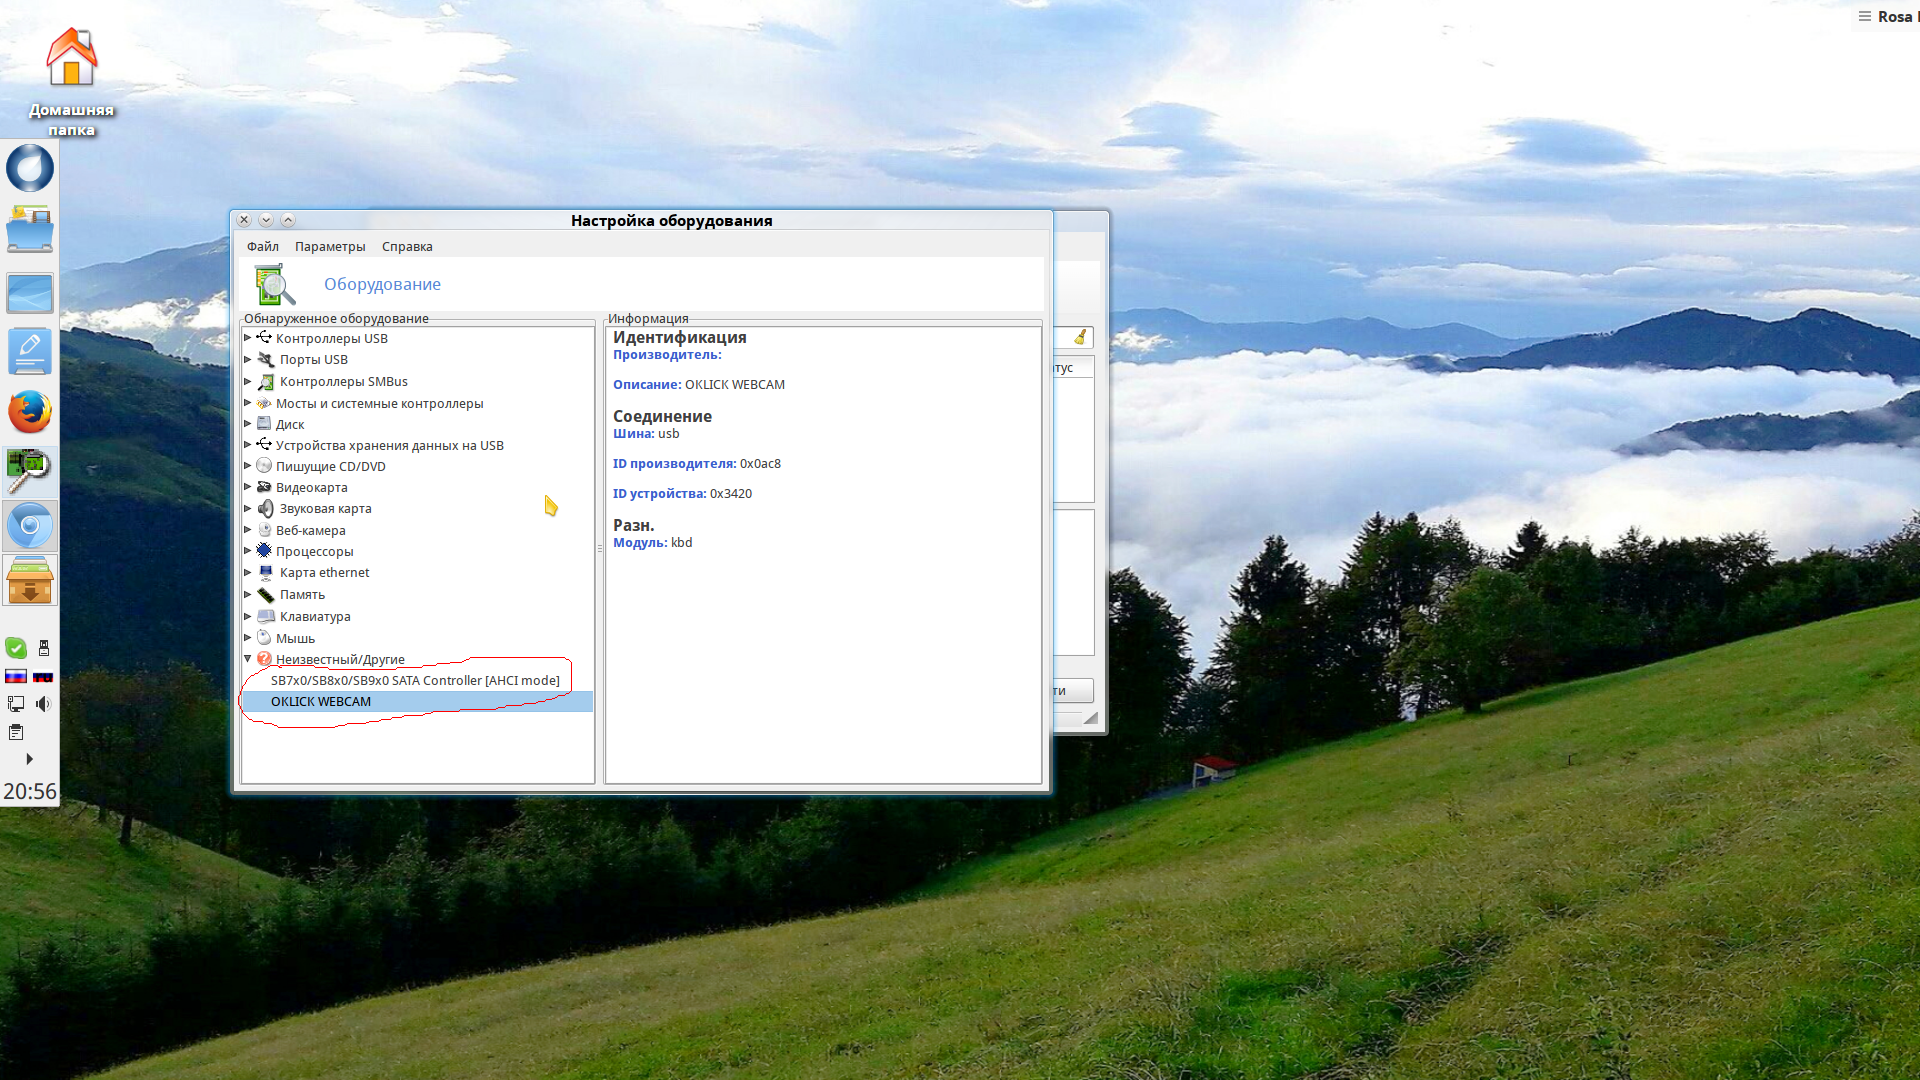Select the OKLICK WEBCAM entry

pyautogui.click(x=321, y=701)
